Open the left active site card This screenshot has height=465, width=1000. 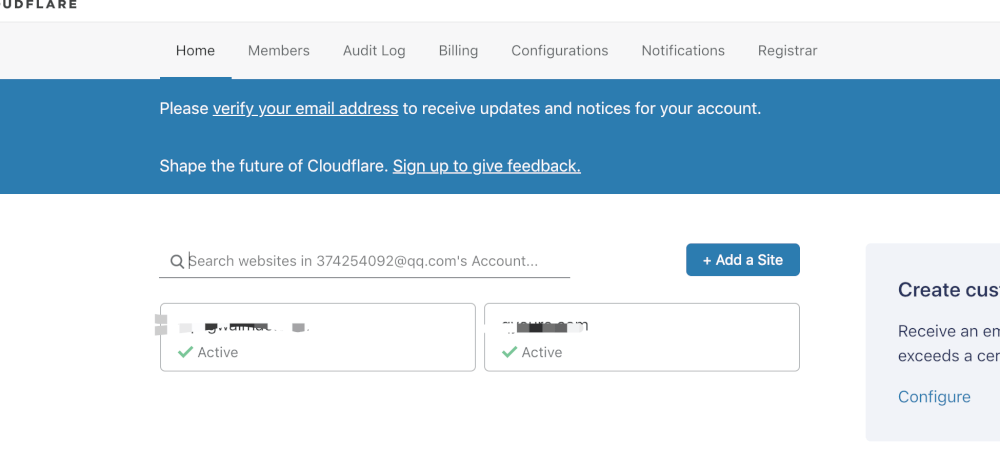click(318, 337)
